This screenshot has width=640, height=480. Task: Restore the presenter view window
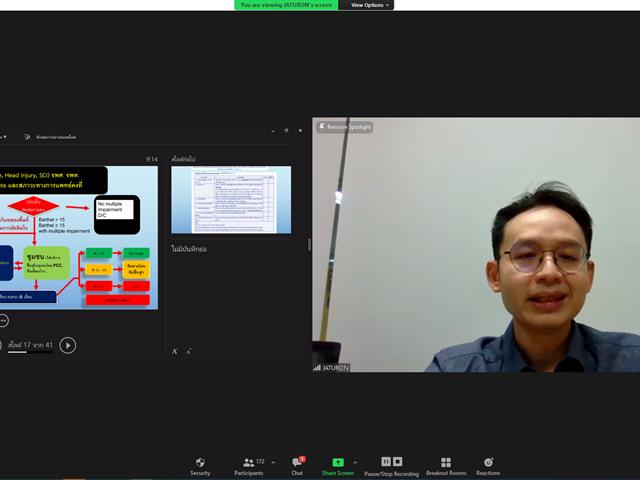[286, 131]
